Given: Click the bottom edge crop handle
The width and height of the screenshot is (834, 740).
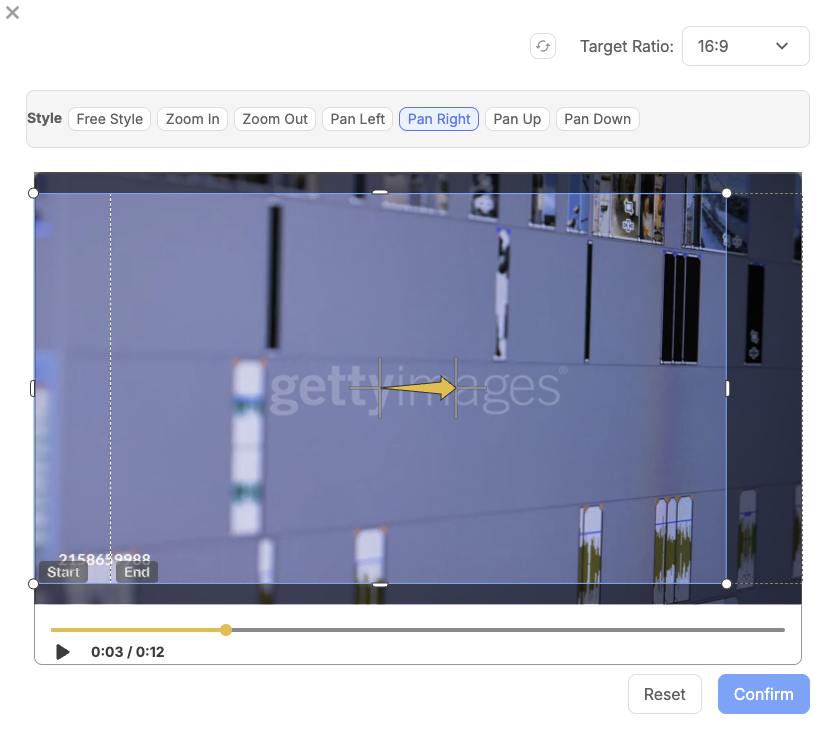Looking at the screenshot, I should click(x=380, y=584).
